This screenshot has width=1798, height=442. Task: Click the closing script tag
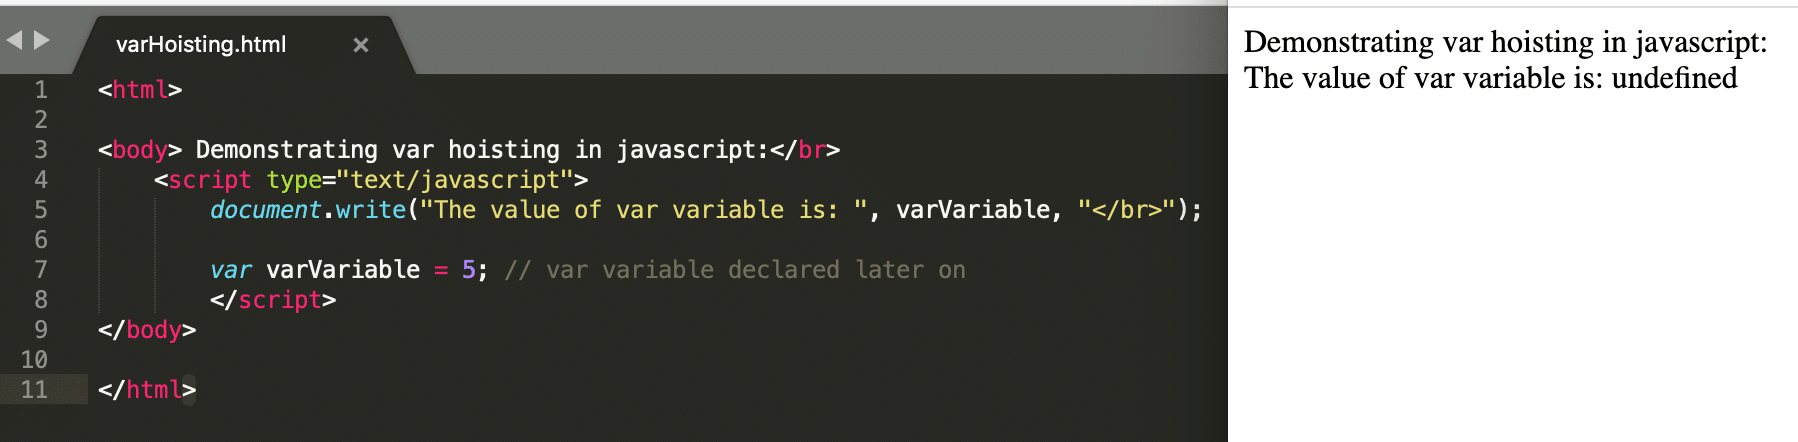(273, 300)
